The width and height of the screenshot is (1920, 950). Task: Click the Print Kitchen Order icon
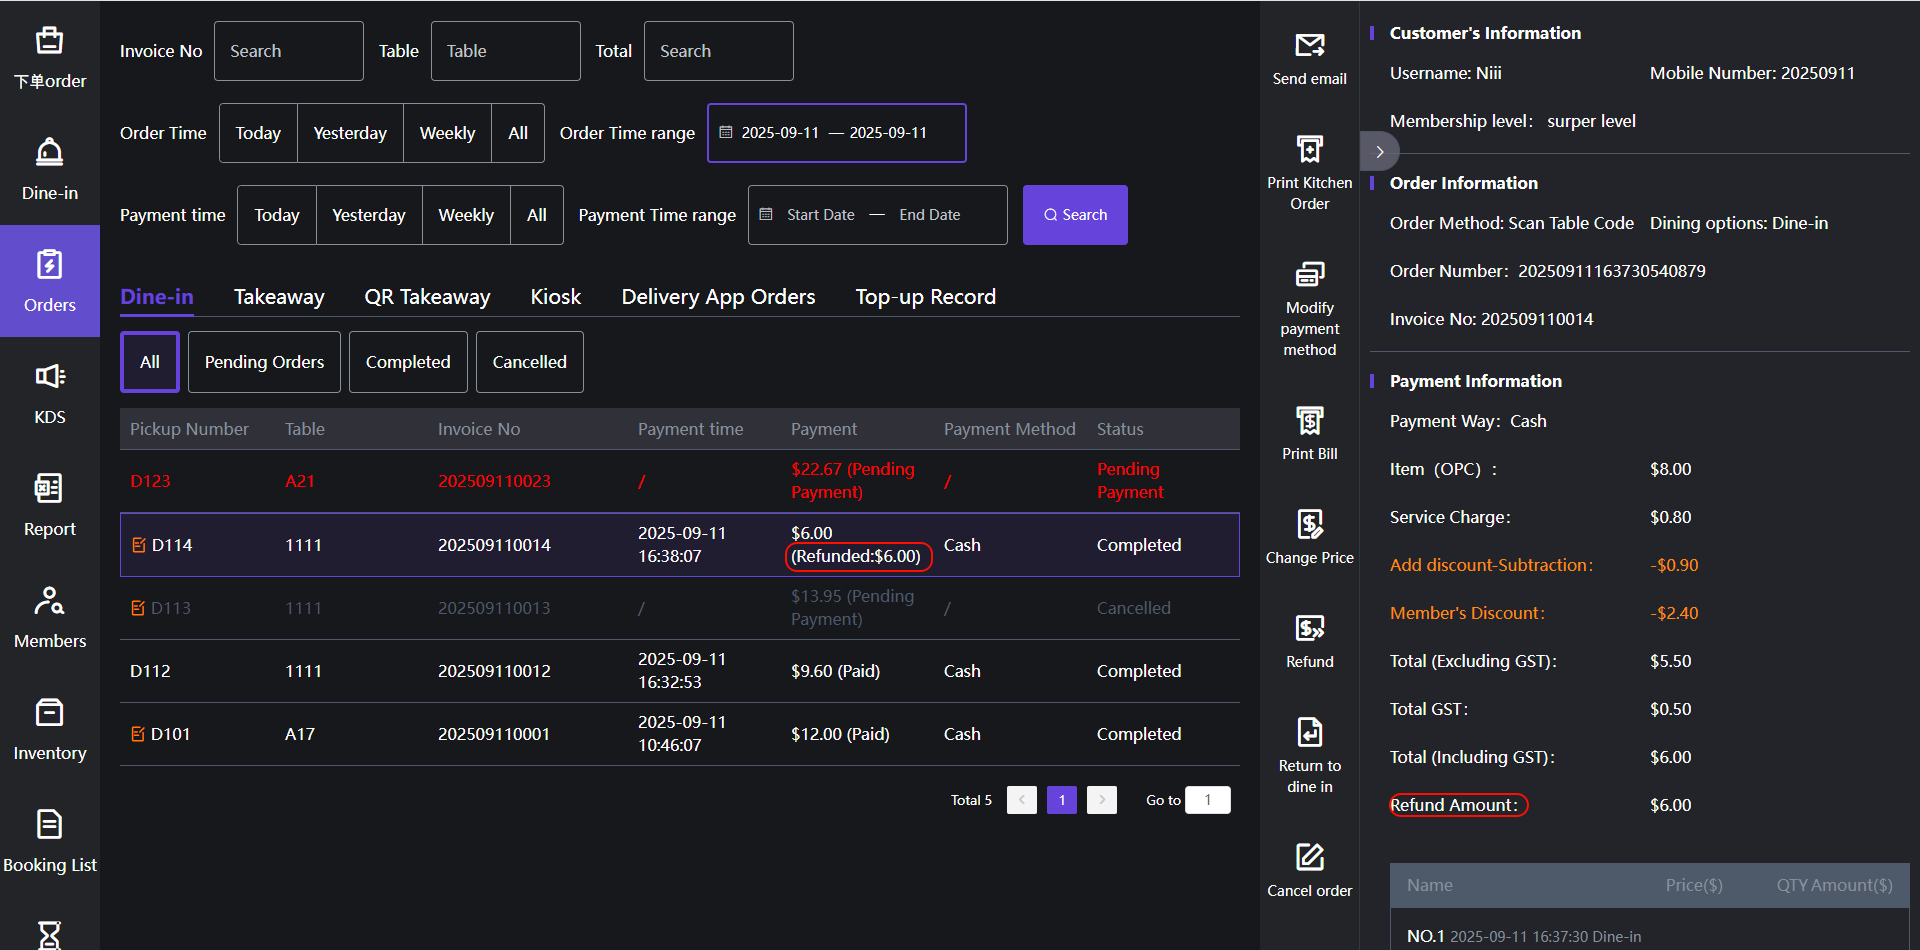[x=1309, y=150]
